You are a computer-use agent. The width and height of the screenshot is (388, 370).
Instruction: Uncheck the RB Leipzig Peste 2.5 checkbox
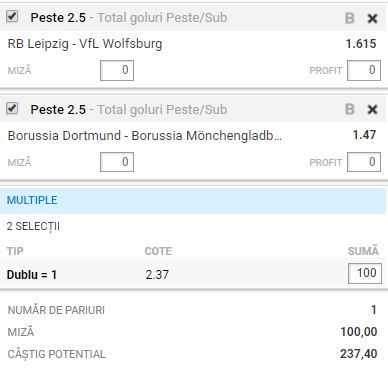pos(12,16)
